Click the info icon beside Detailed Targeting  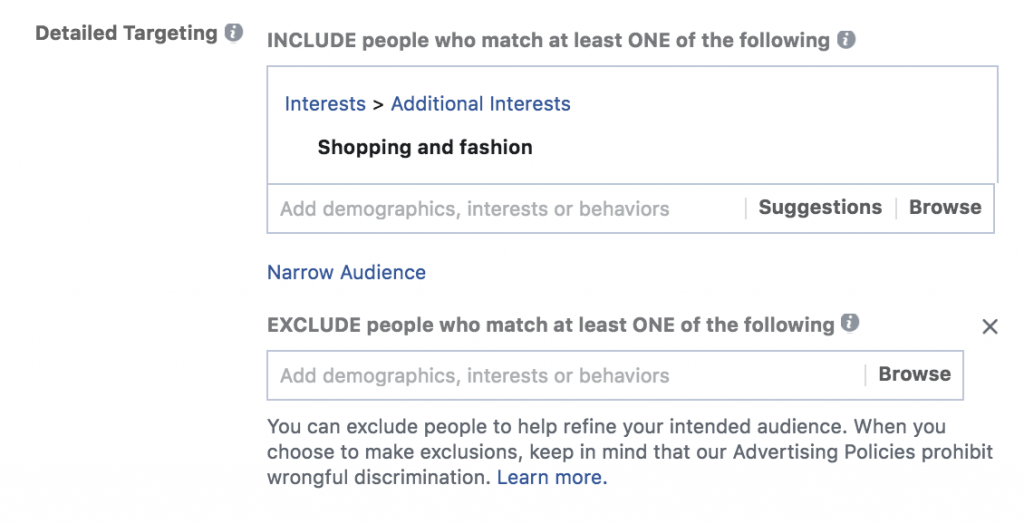click(x=234, y=33)
